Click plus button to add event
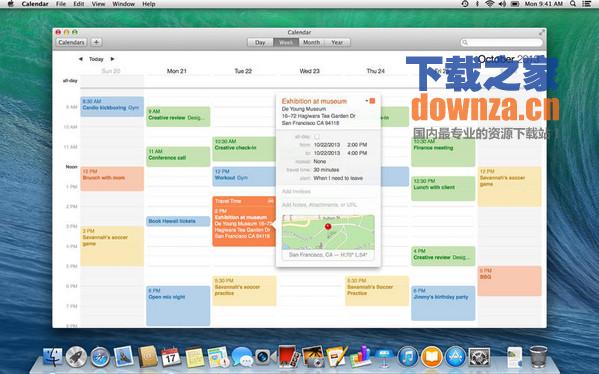599x374 pixels. point(96,42)
